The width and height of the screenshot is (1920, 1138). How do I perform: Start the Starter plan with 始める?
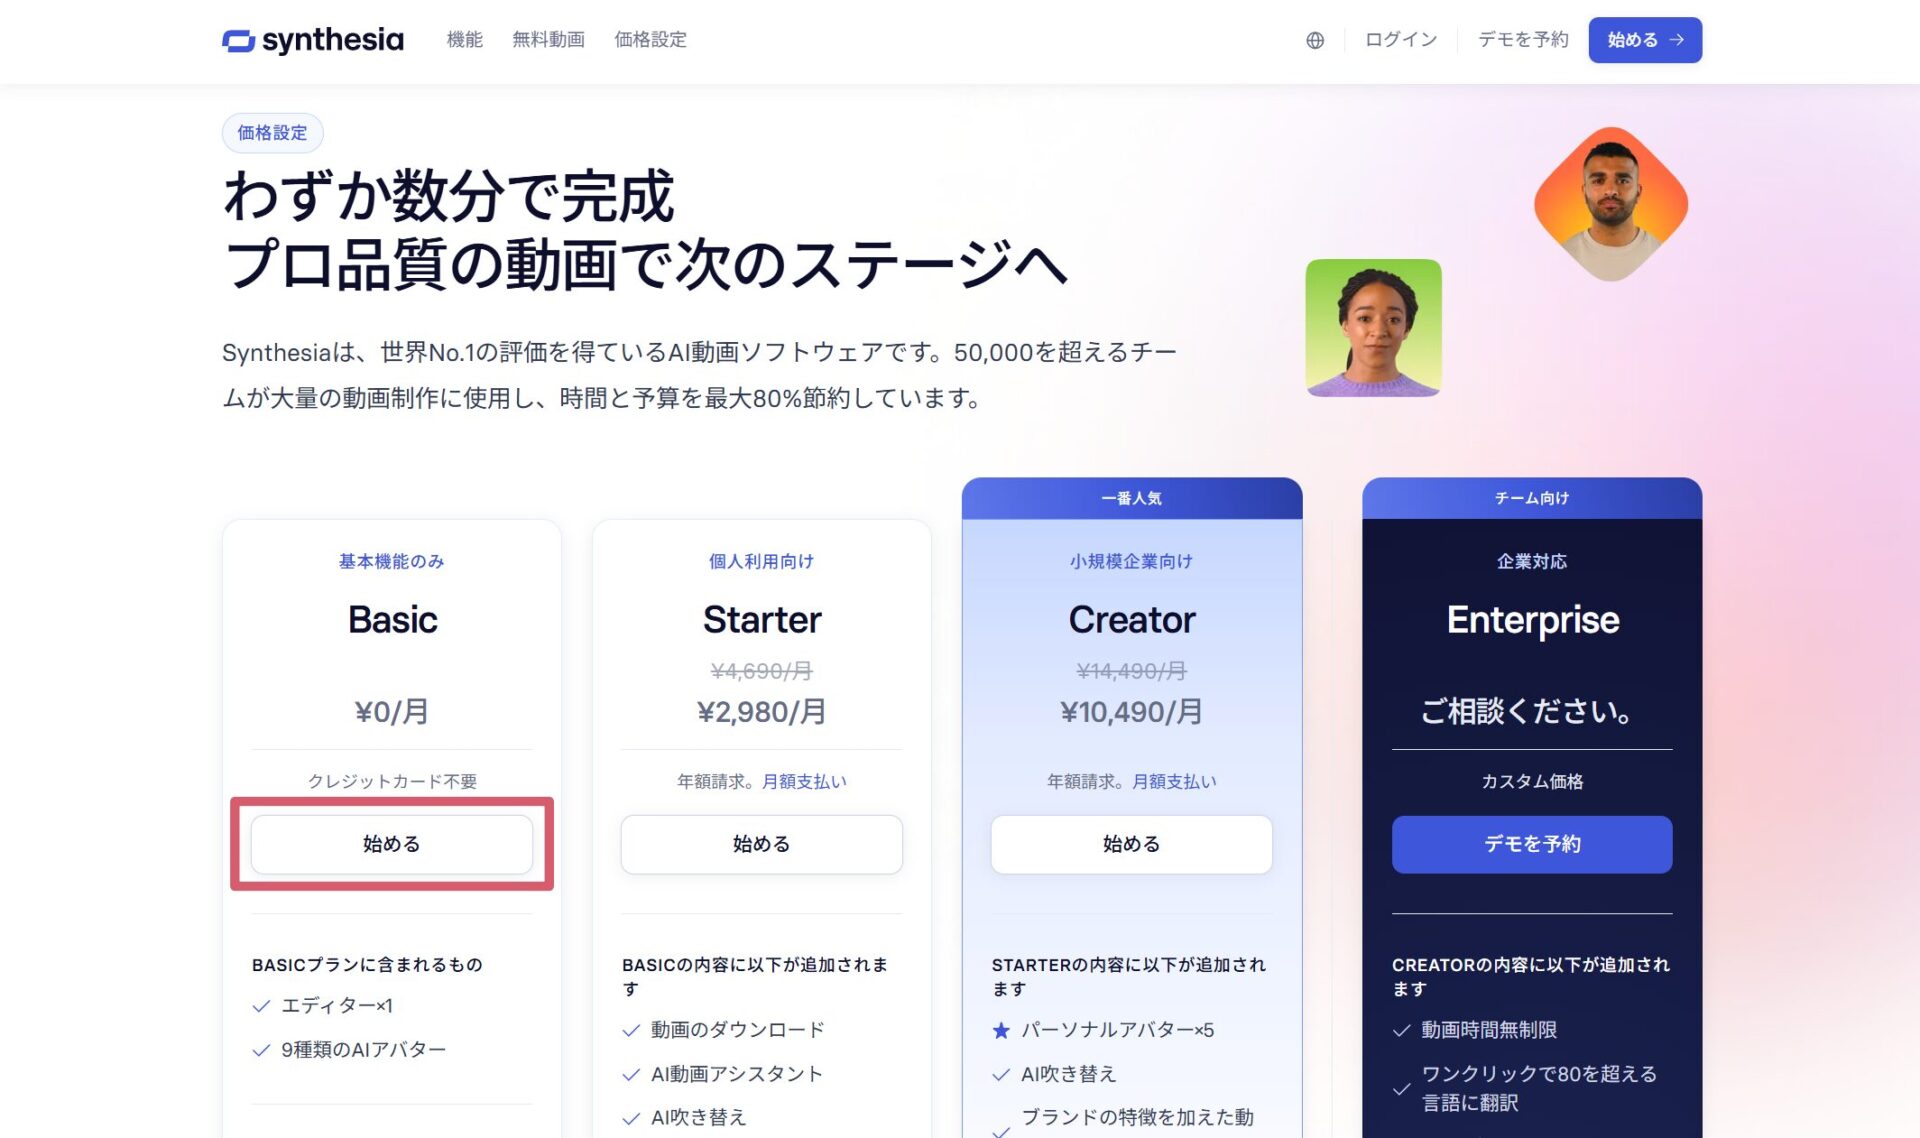tap(762, 844)
